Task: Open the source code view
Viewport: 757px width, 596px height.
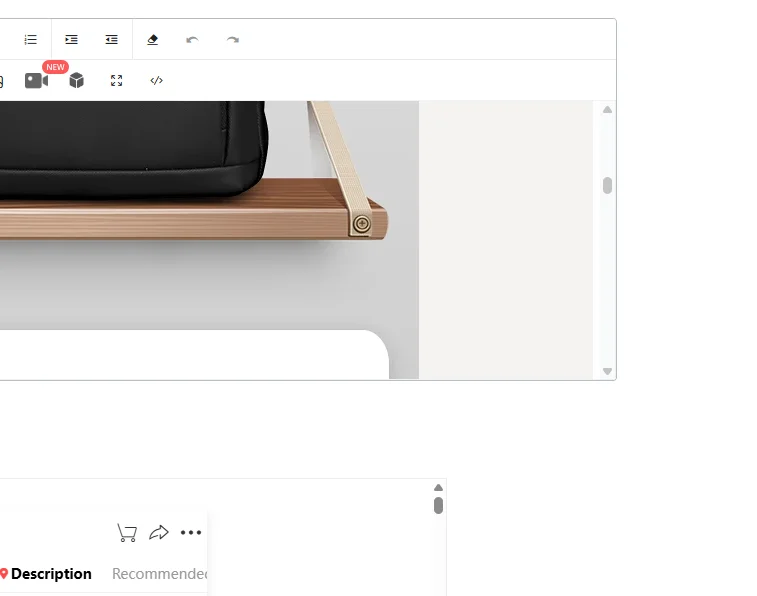Action: (156, 81)
